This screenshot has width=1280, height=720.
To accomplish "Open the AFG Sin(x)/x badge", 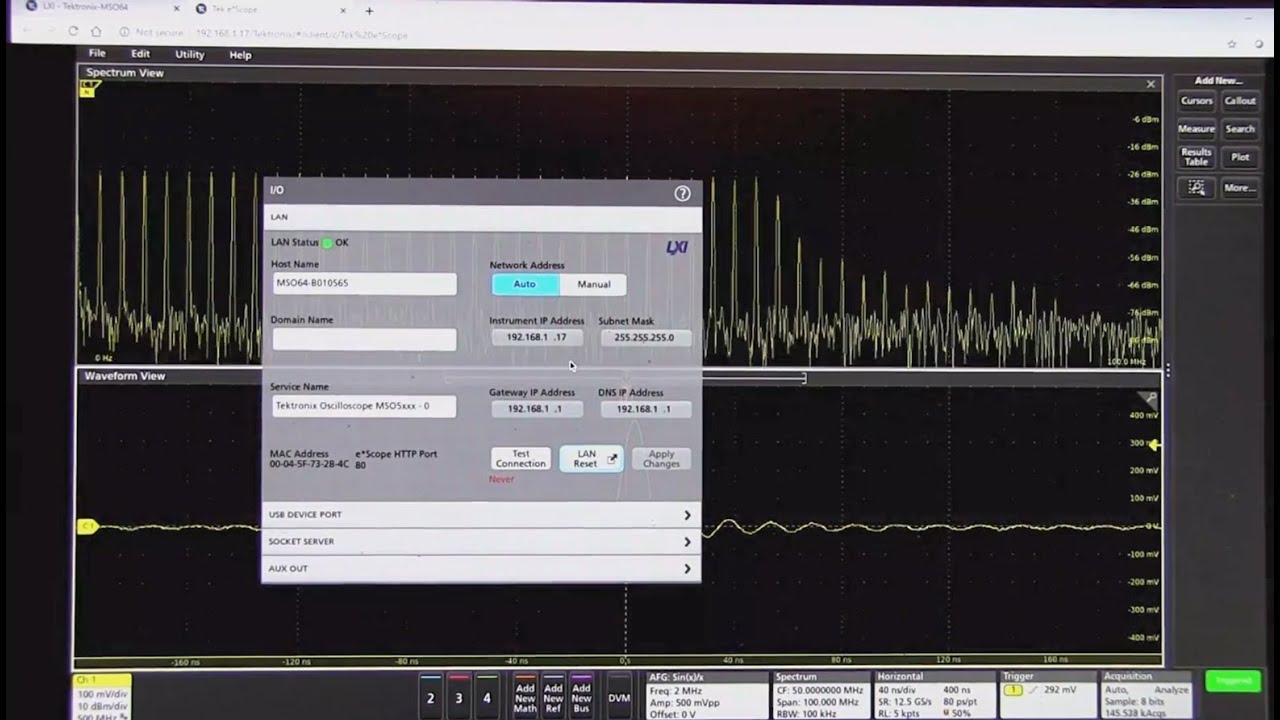I will 706,695.
